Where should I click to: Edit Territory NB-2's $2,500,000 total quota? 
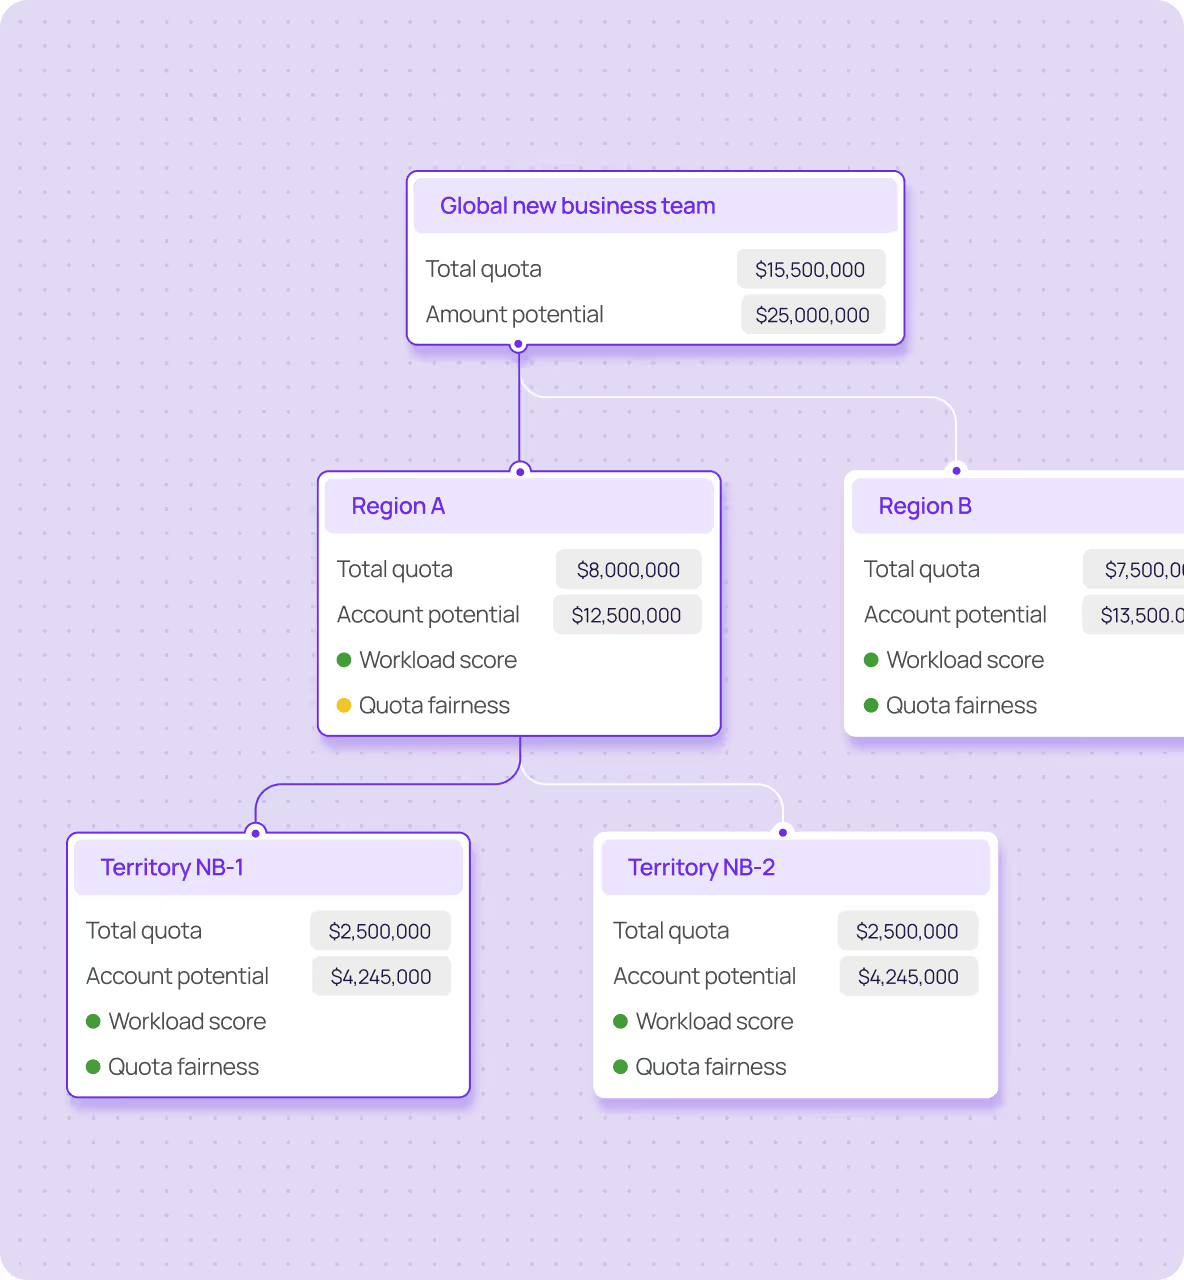coord(907,931)
